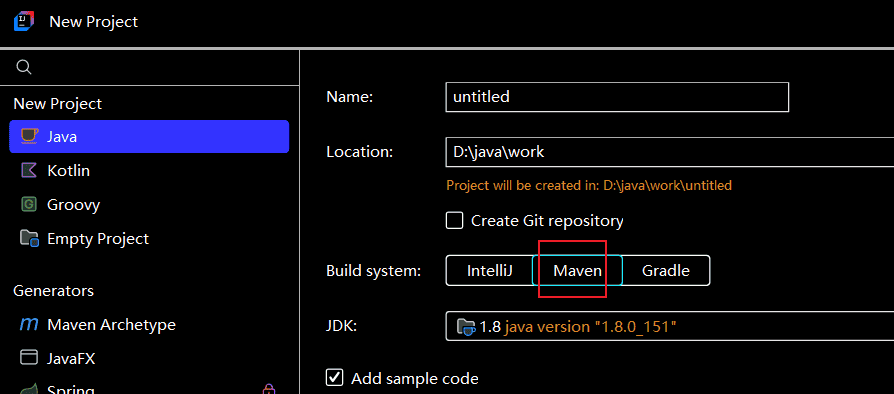Open the Maven Archetype generator
Screen dimensions: 894x394
point(149,325)
